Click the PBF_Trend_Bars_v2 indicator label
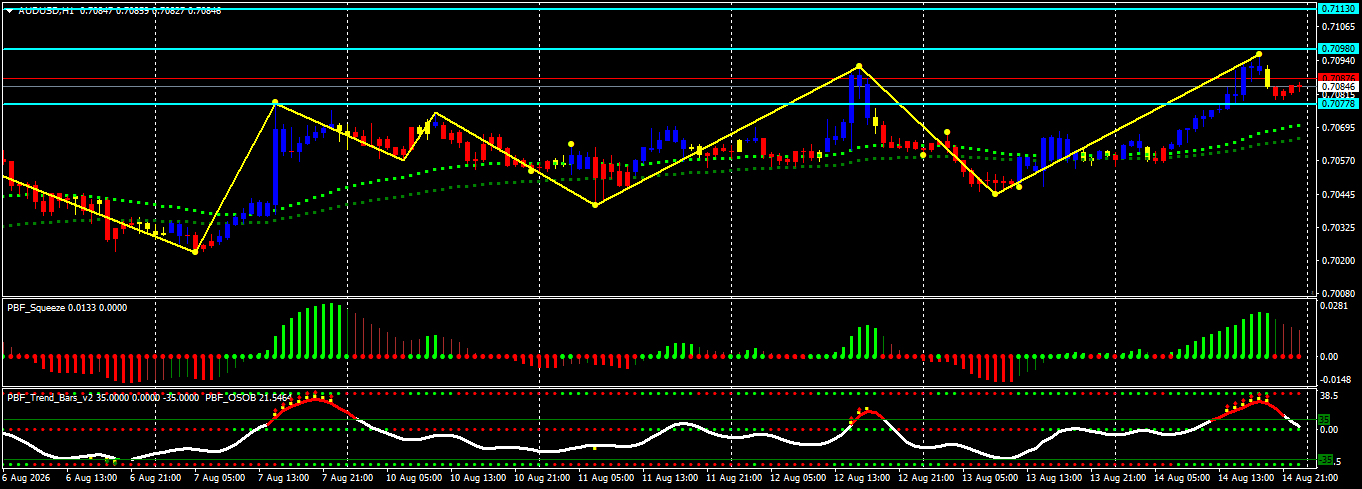Screen dimensions: 1362x489 tap(51, 397)
